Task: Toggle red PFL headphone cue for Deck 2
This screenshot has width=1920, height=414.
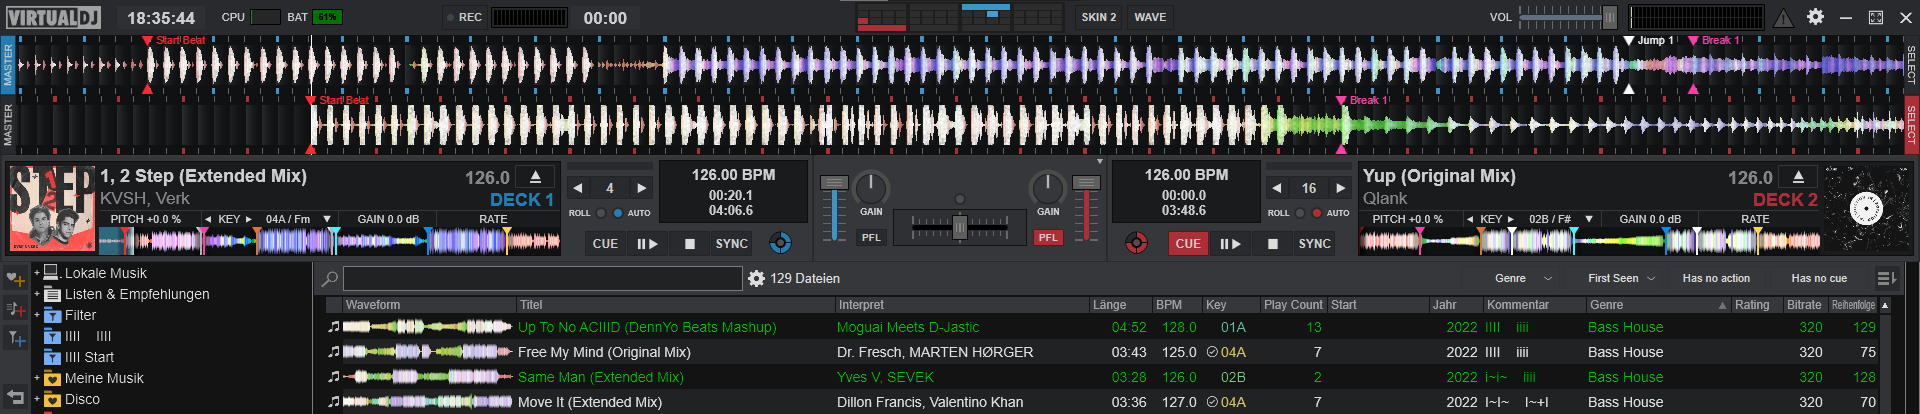Action: pos(1047,237)
